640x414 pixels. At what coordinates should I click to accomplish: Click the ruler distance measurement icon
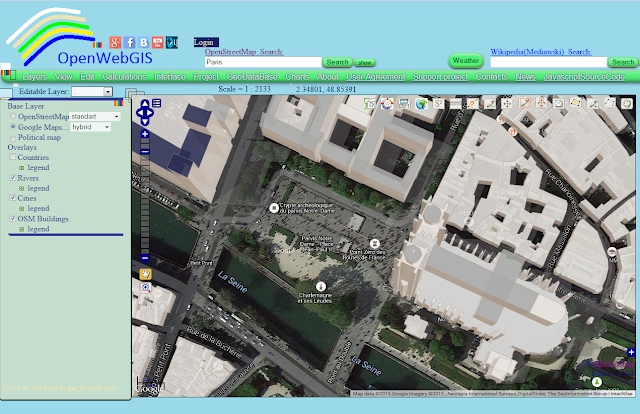tap(456, 104)
